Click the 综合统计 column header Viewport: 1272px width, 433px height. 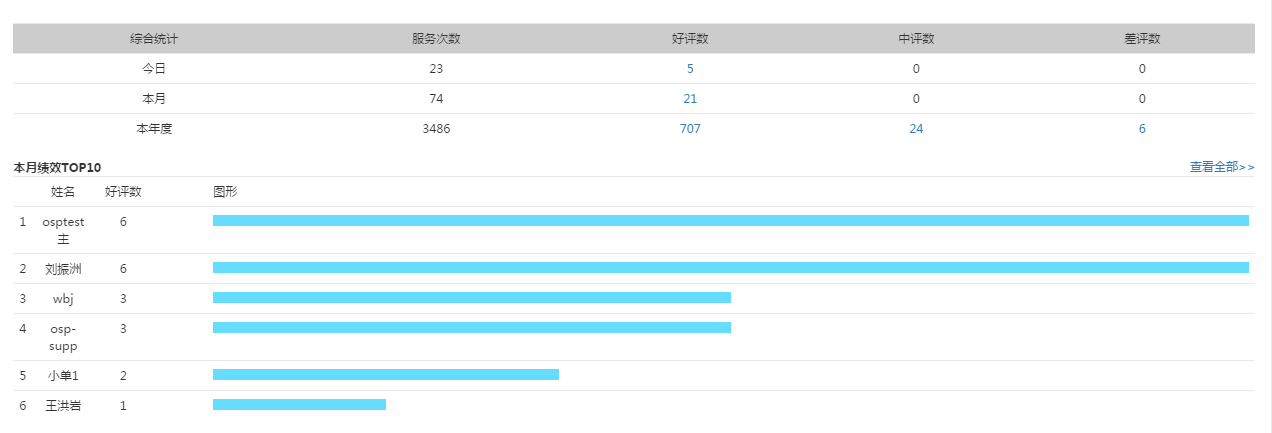(154, 39)
